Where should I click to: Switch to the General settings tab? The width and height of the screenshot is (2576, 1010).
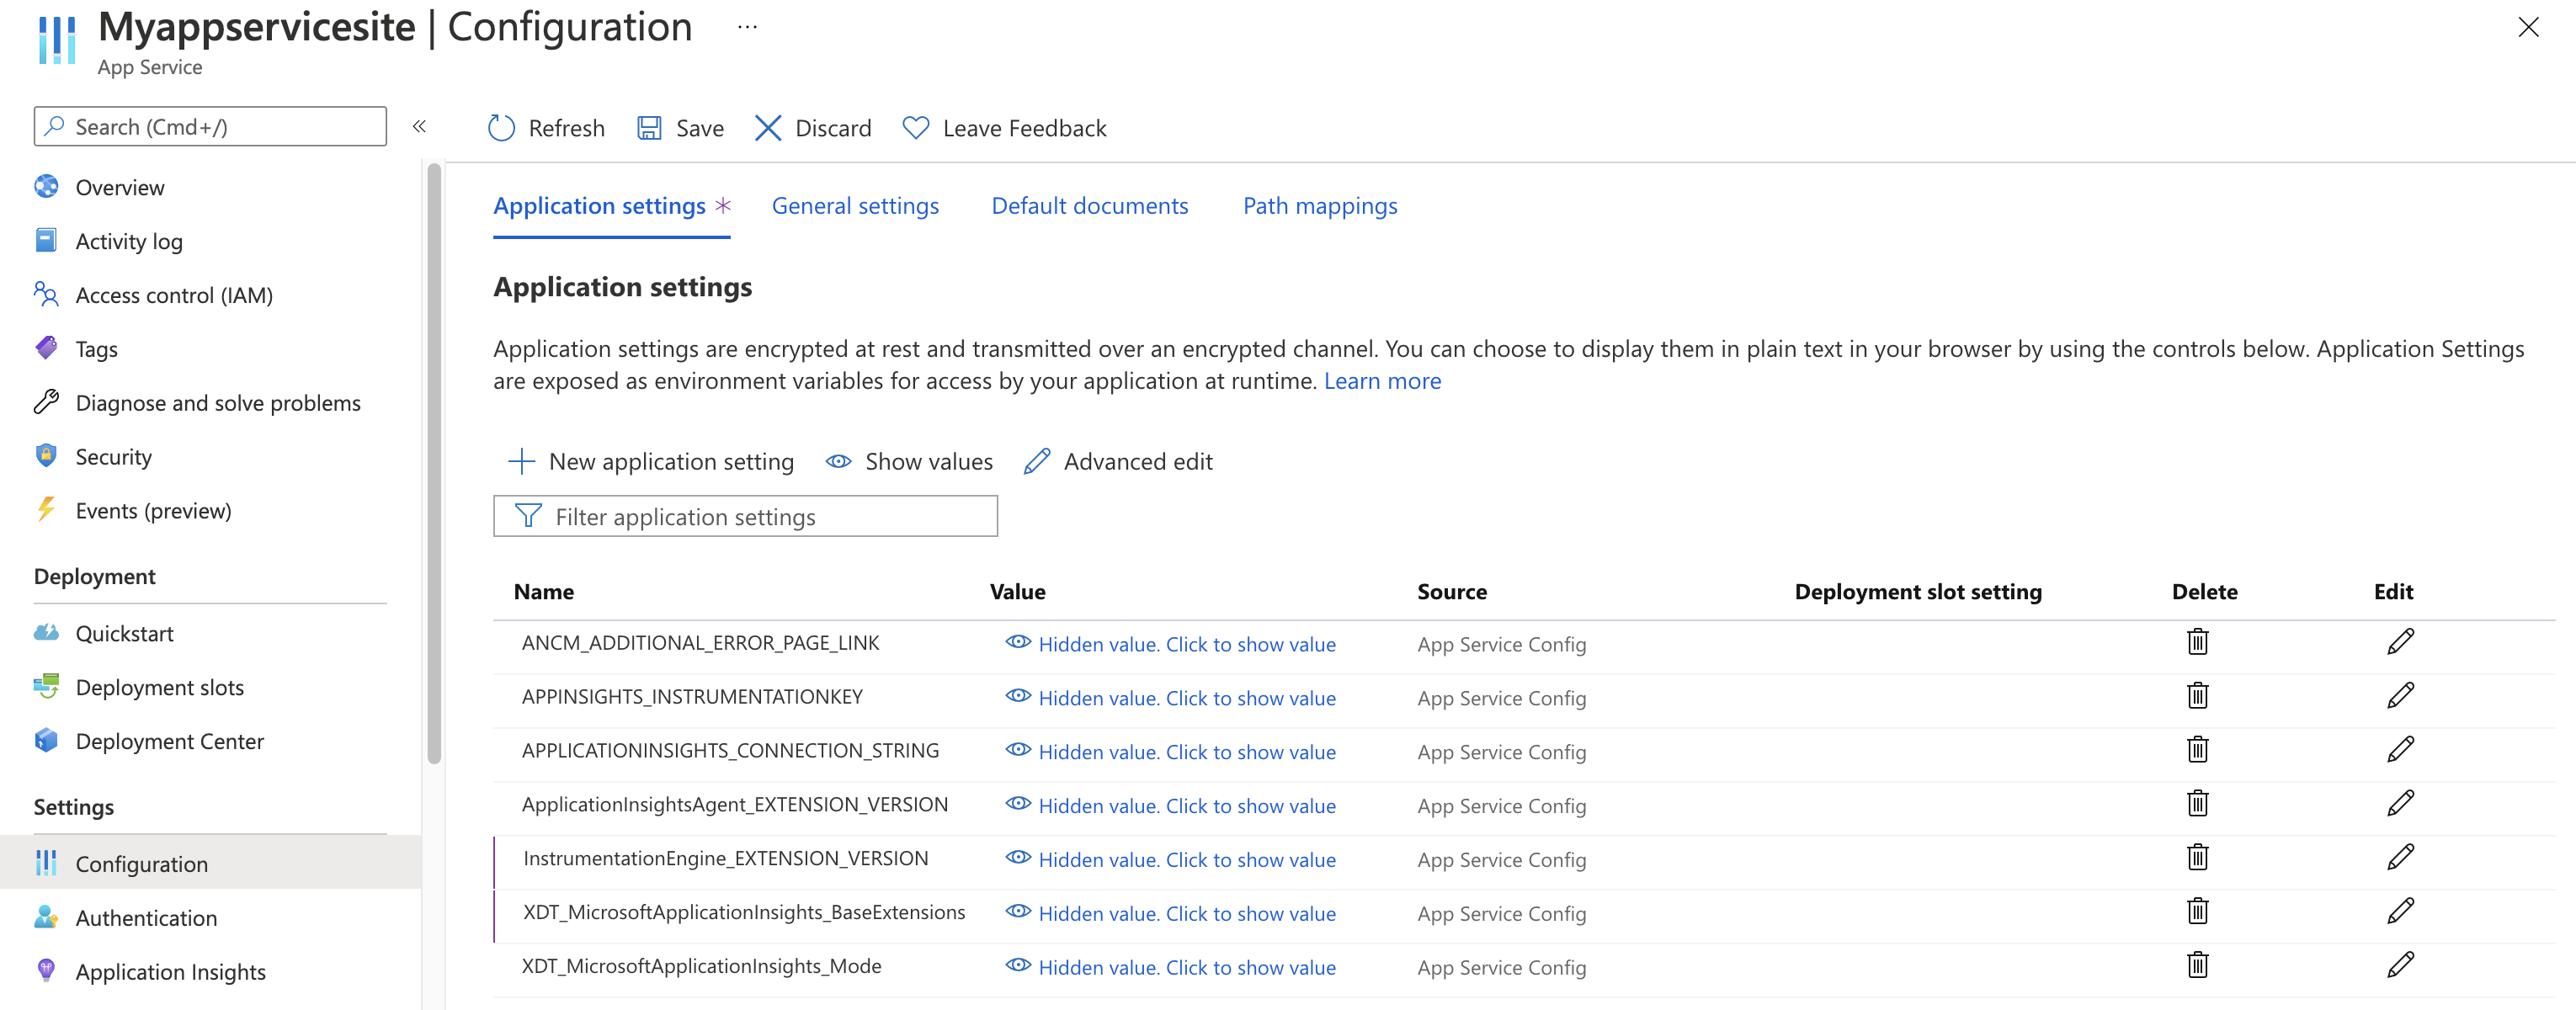click(856, 205)
